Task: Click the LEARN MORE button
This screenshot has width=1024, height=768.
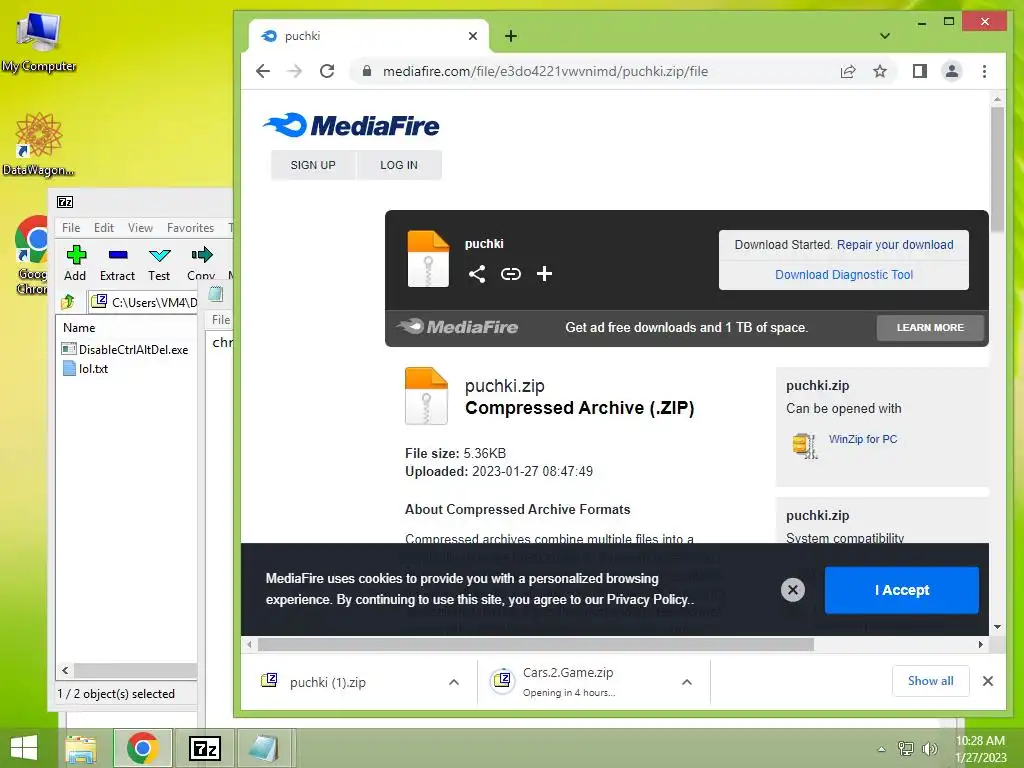Action: click(x=930, y=327)
